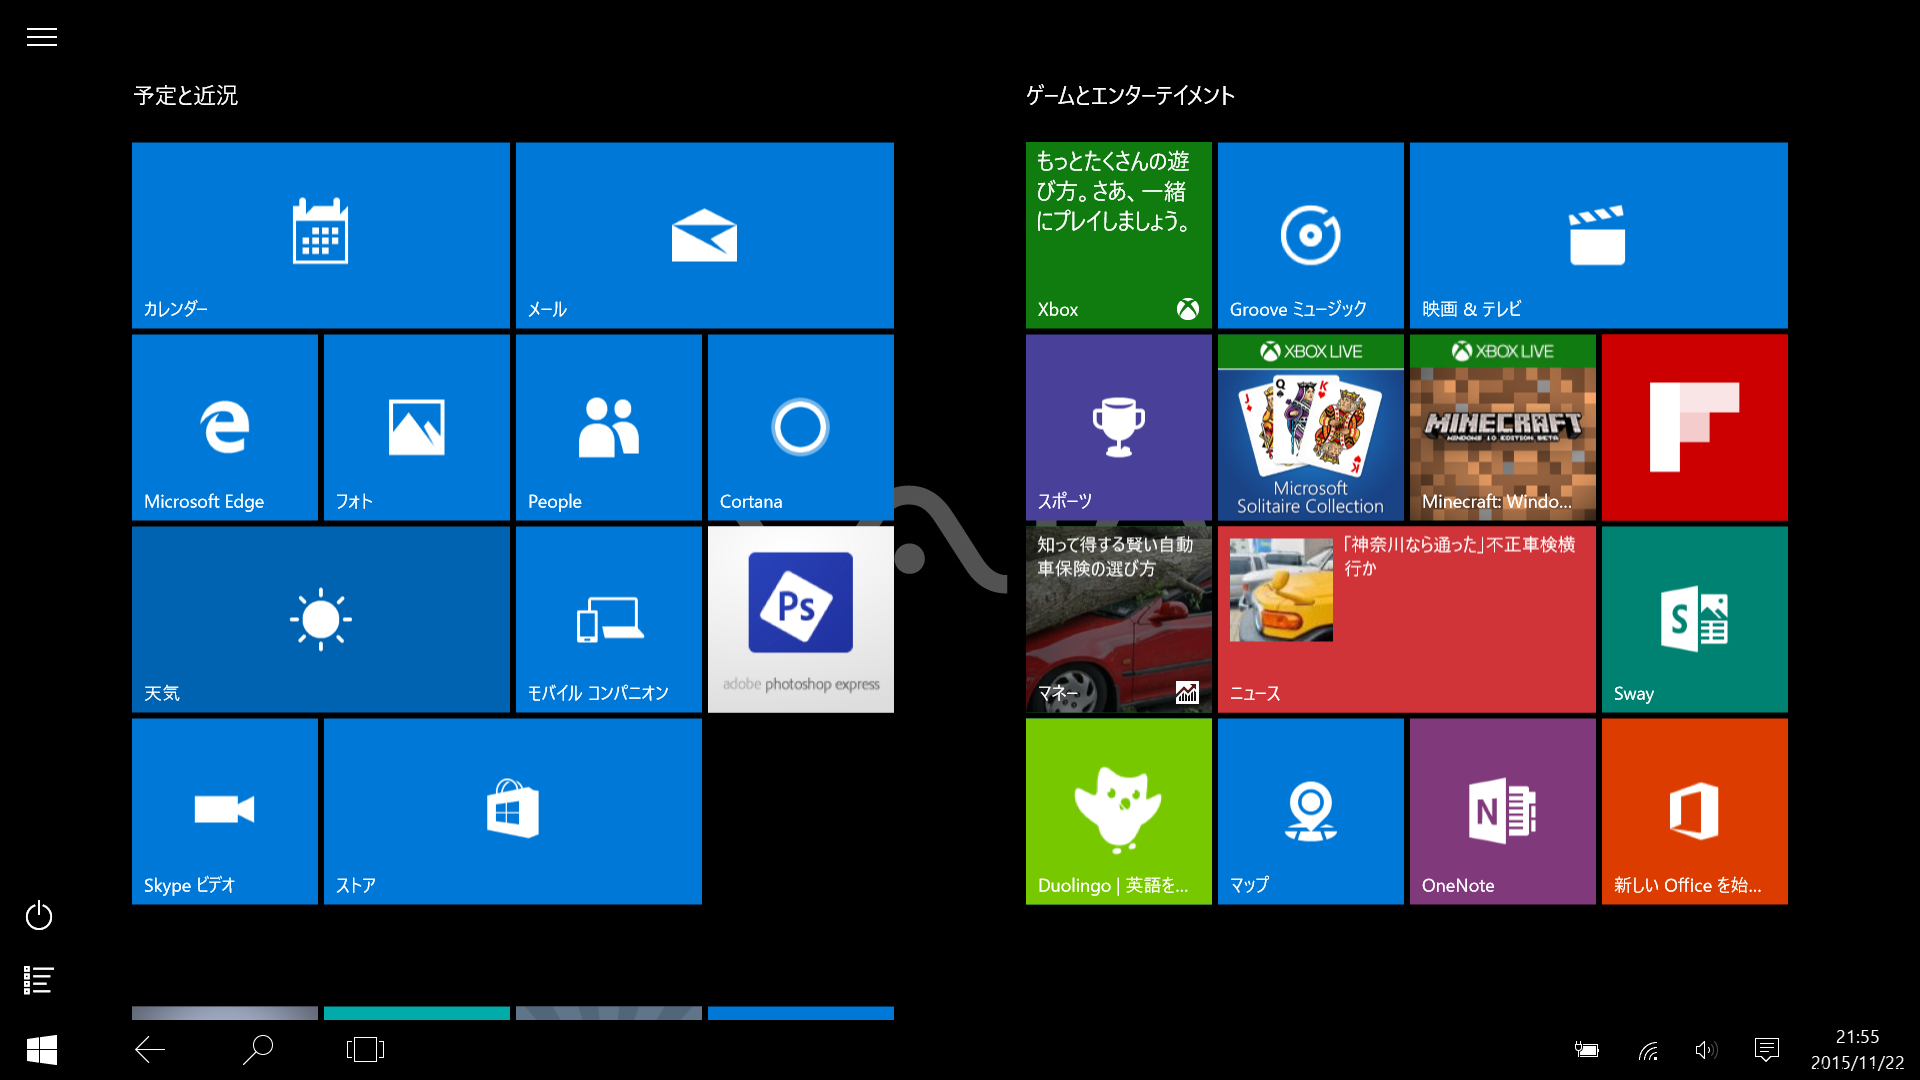Open the ニュース (News) tile
The image size is (1920, 1080).
tap(1406, 619)
